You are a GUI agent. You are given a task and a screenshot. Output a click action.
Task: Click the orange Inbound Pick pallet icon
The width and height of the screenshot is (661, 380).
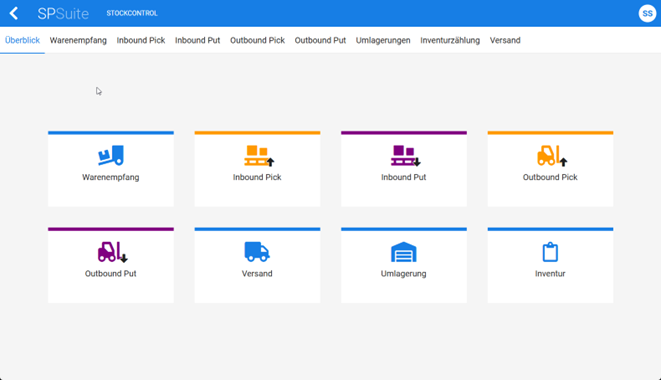pyautogui.click(x=259, y=156)
